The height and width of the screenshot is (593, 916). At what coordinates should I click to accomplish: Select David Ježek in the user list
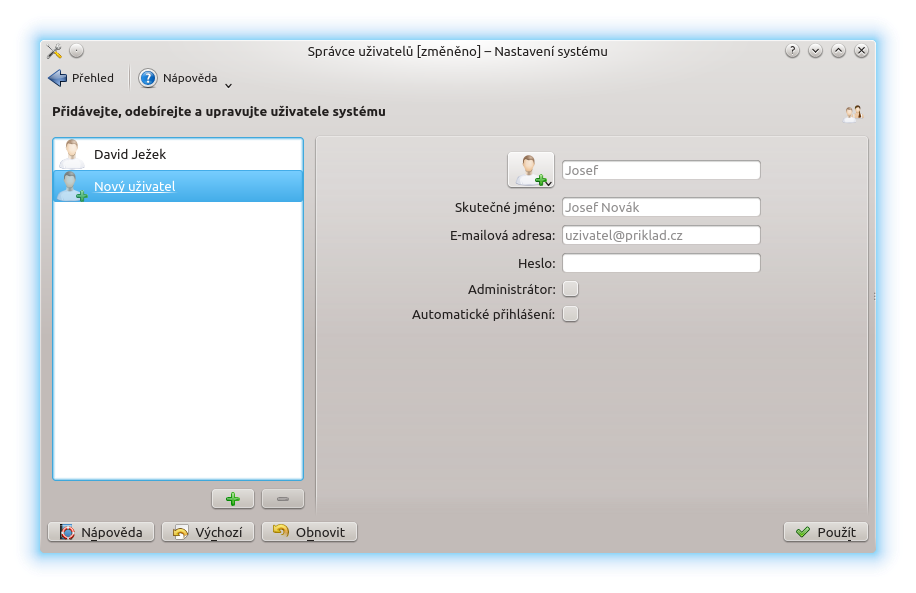point(178,154)
